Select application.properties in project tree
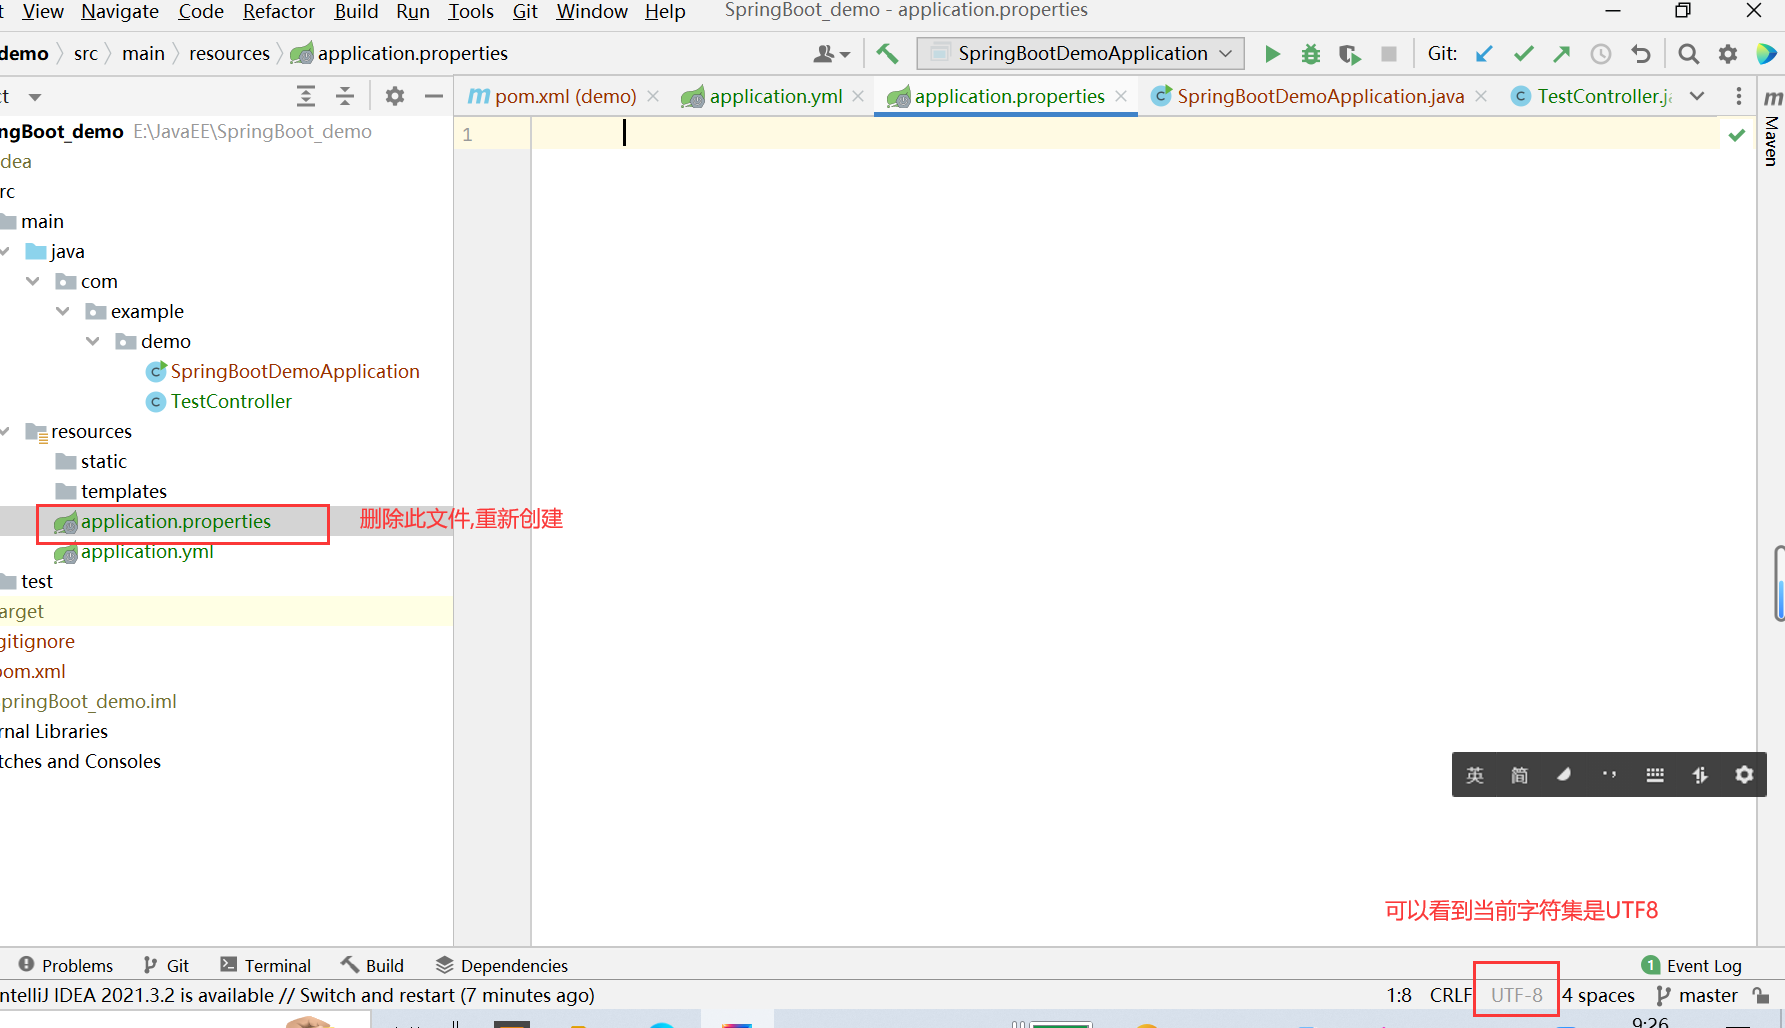The width and height of the screenshot is (1785, 1028). (176, 521)
